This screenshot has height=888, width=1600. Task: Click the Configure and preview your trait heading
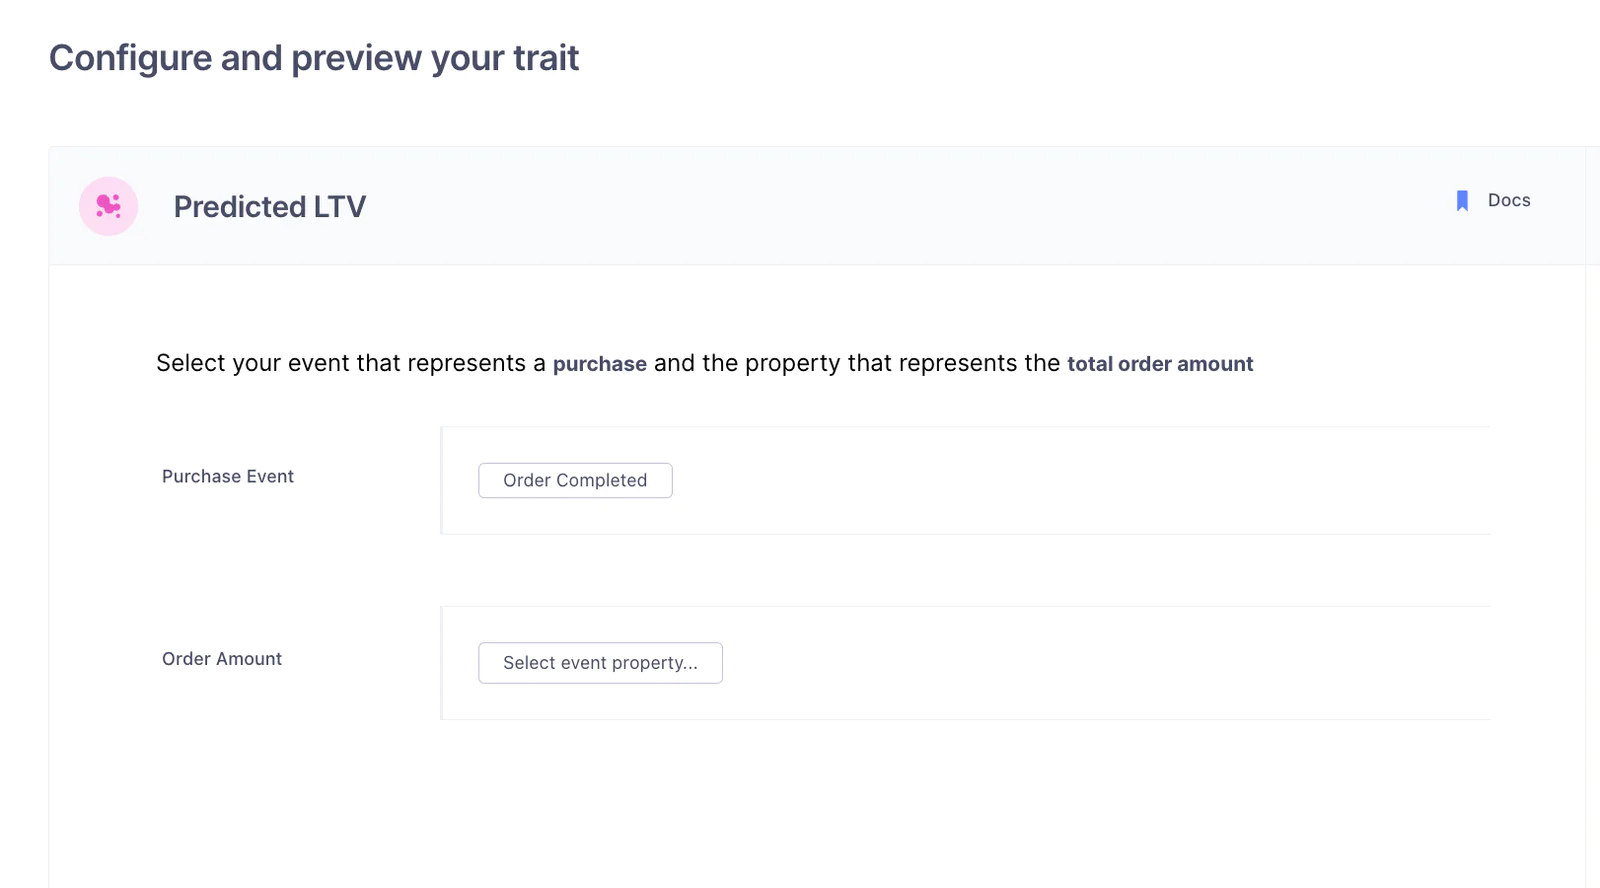(x=314, y=58)
